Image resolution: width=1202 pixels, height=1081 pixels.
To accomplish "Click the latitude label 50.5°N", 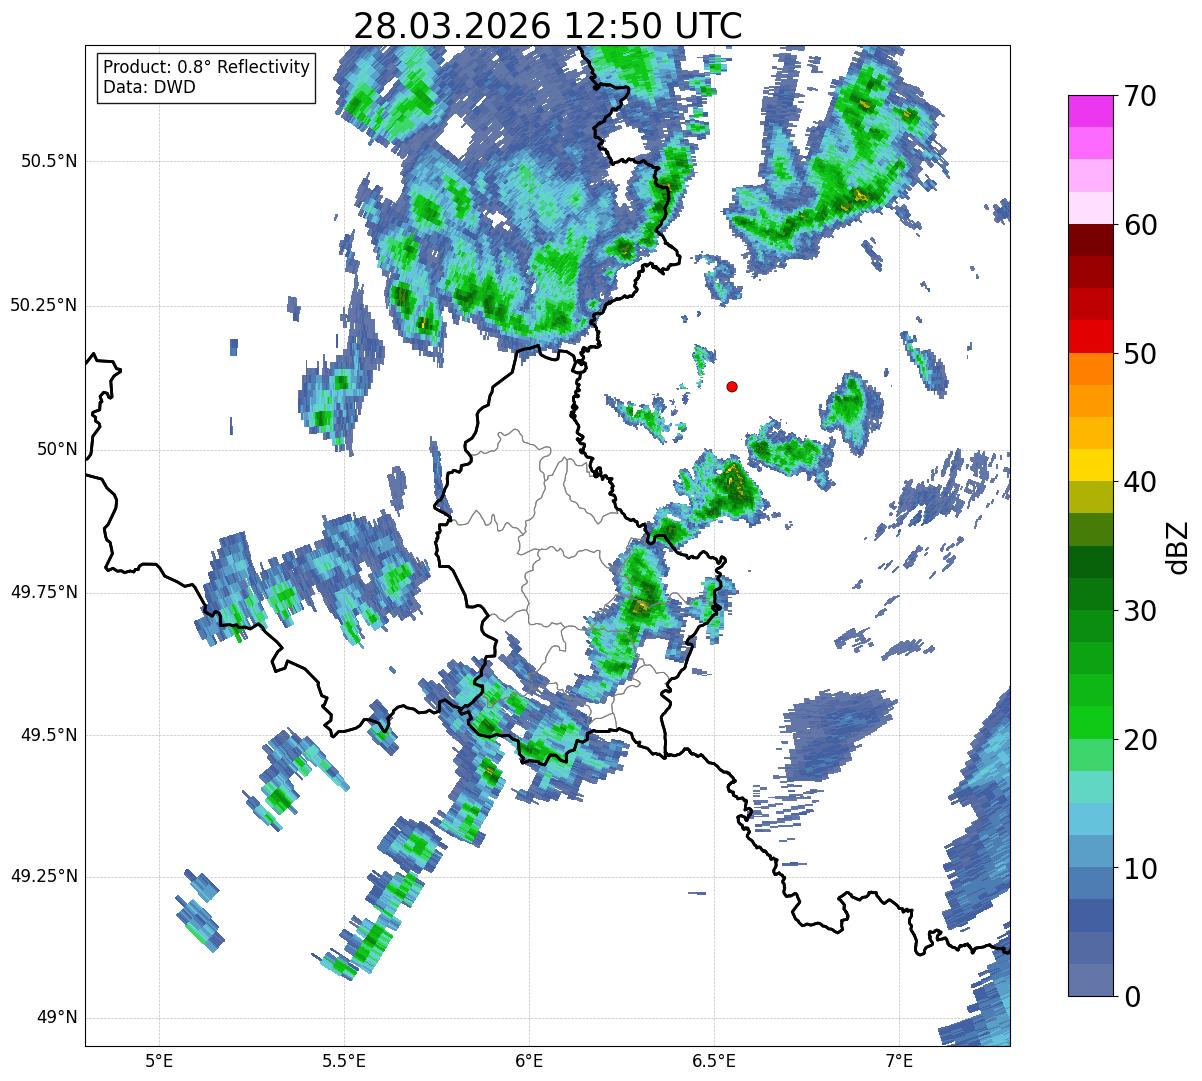I will tap(50, 161).
